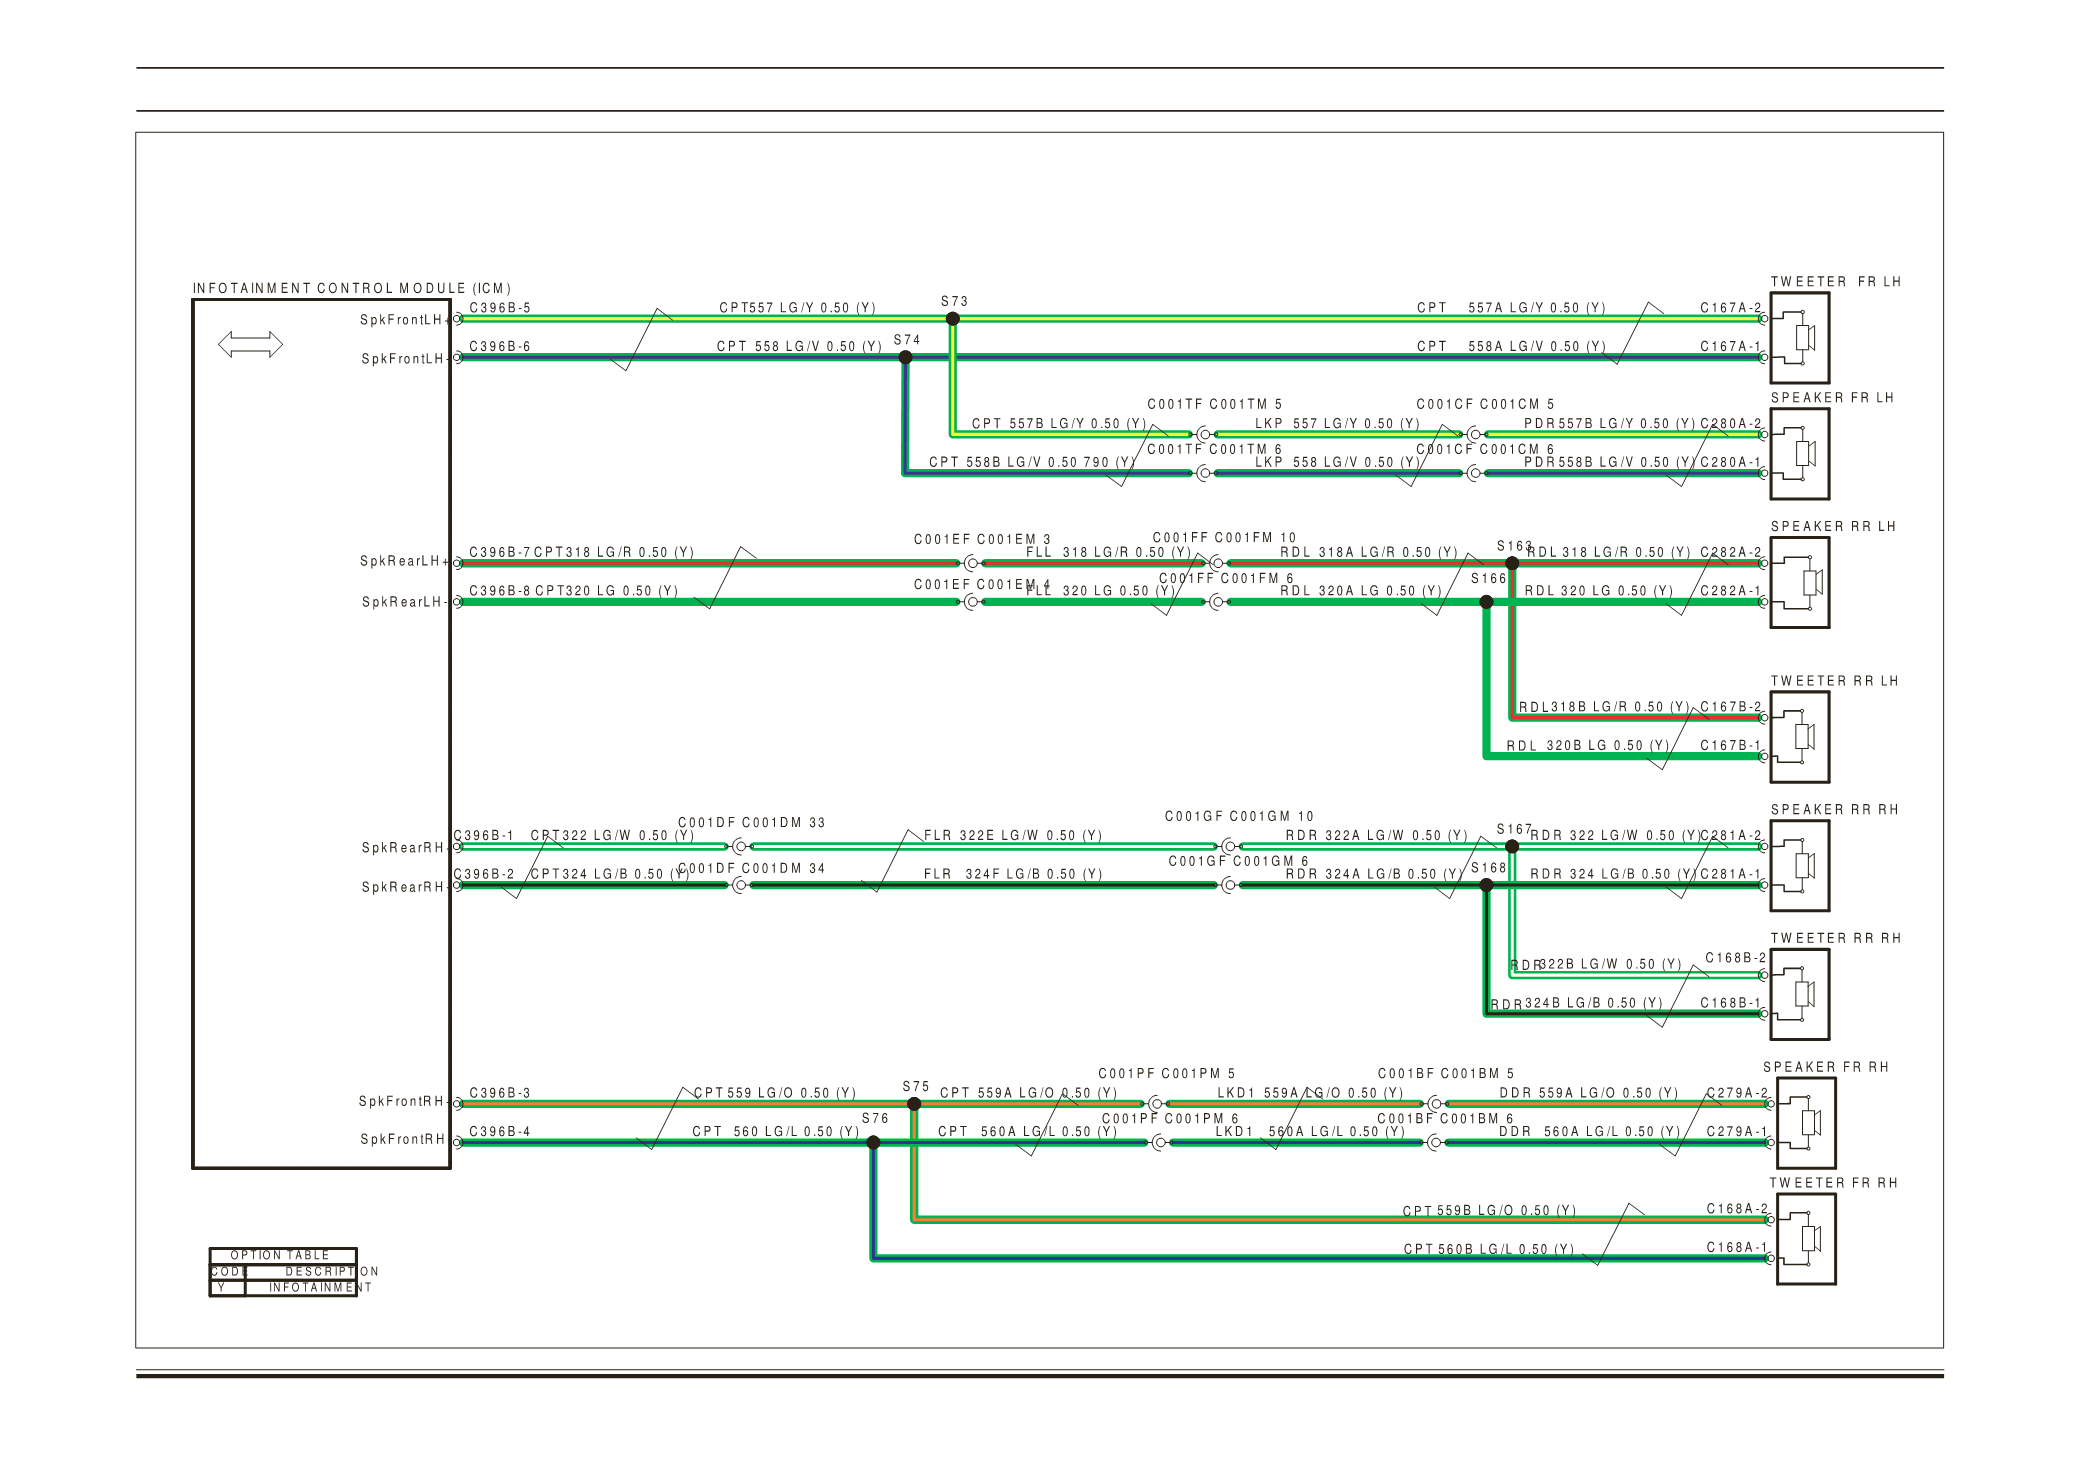
Task: Click the Infotainment Control Module (ICM) title
Action: [352, 288]
